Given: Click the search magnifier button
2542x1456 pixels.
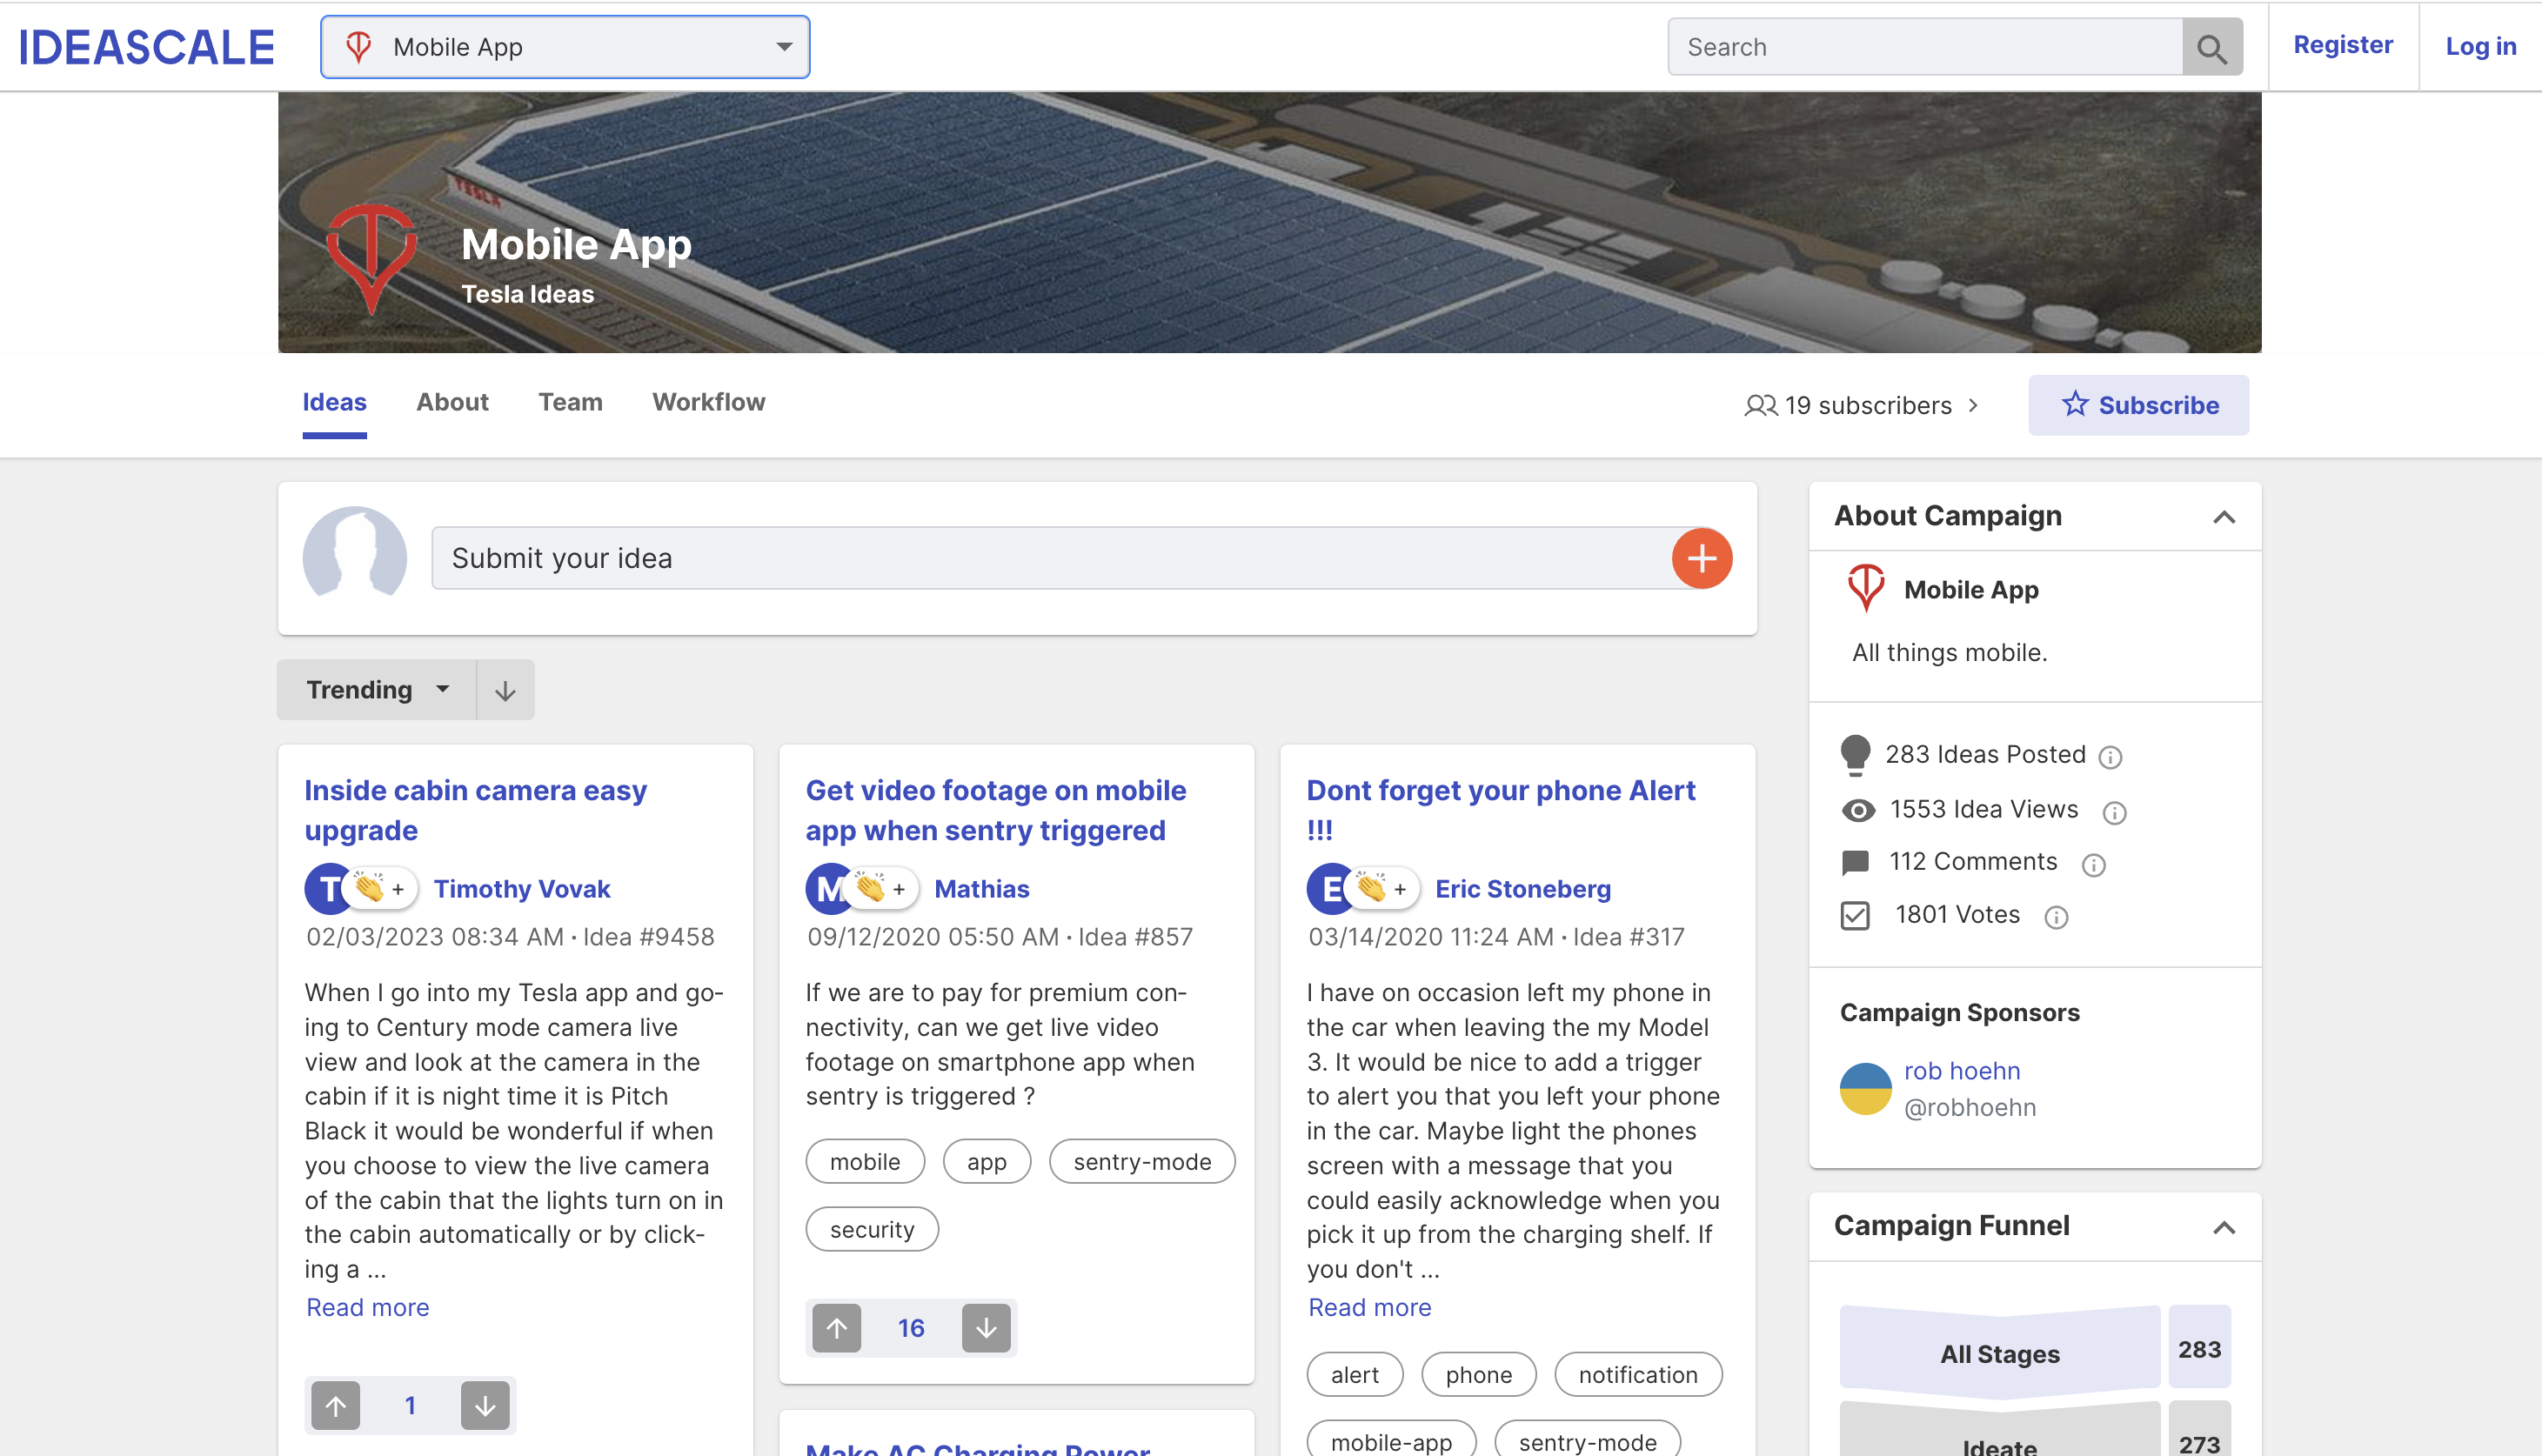Looking at the screenshot, I should coord(2211,47).
